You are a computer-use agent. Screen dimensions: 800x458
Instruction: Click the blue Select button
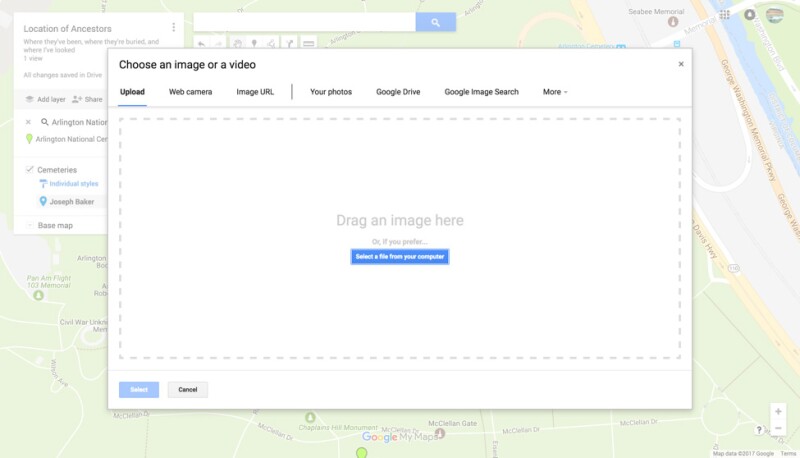click(139, 390)
